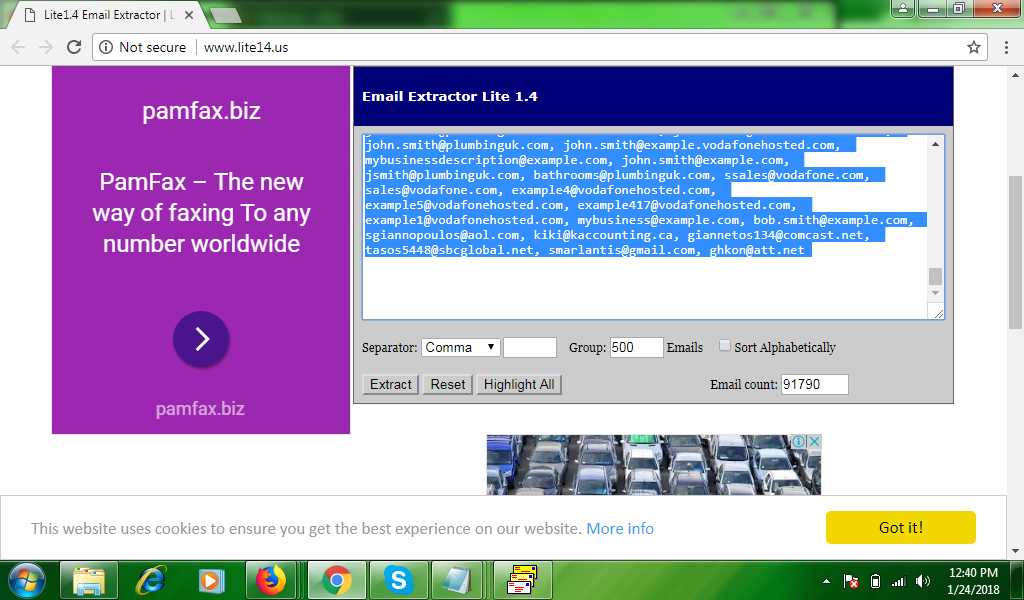Show hidden system tray icons
The image size is (1024, 600).
826,581
